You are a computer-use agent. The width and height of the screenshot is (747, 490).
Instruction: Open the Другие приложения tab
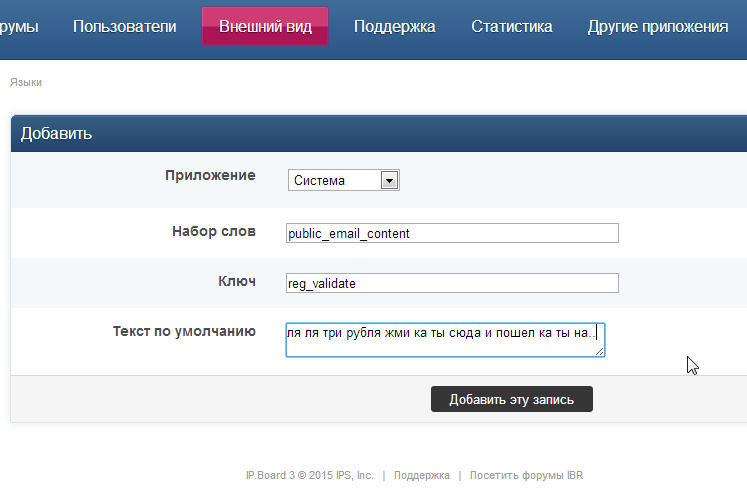(x=657, y=27)
